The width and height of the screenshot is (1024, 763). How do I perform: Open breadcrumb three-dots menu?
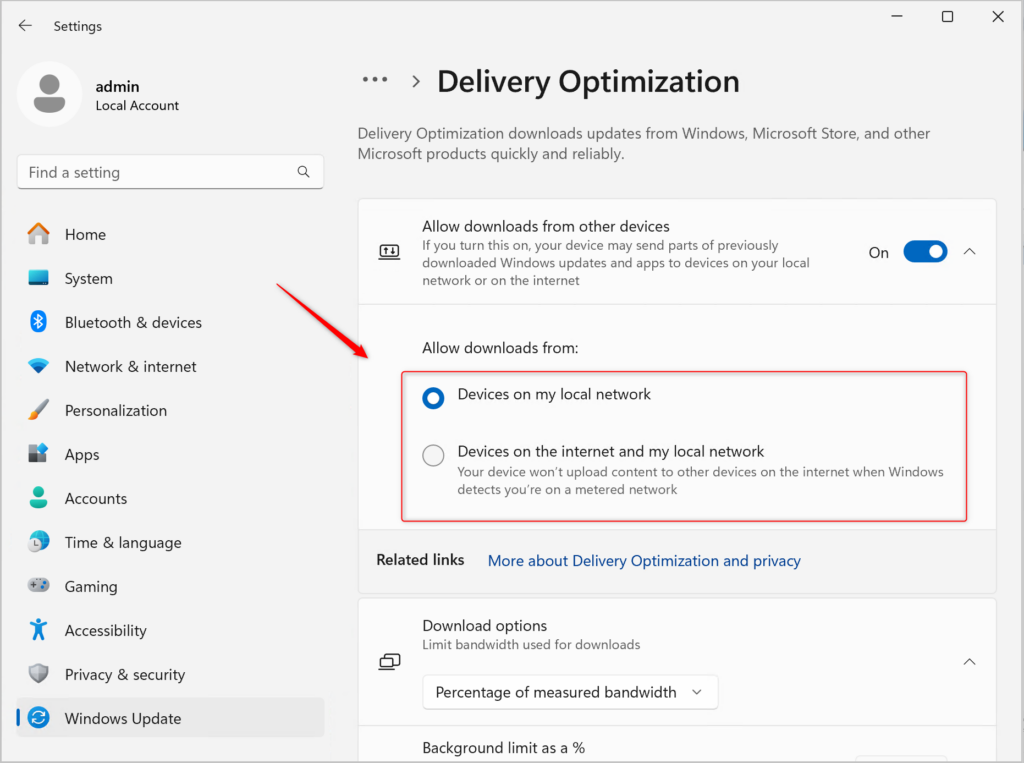point(375,80)
